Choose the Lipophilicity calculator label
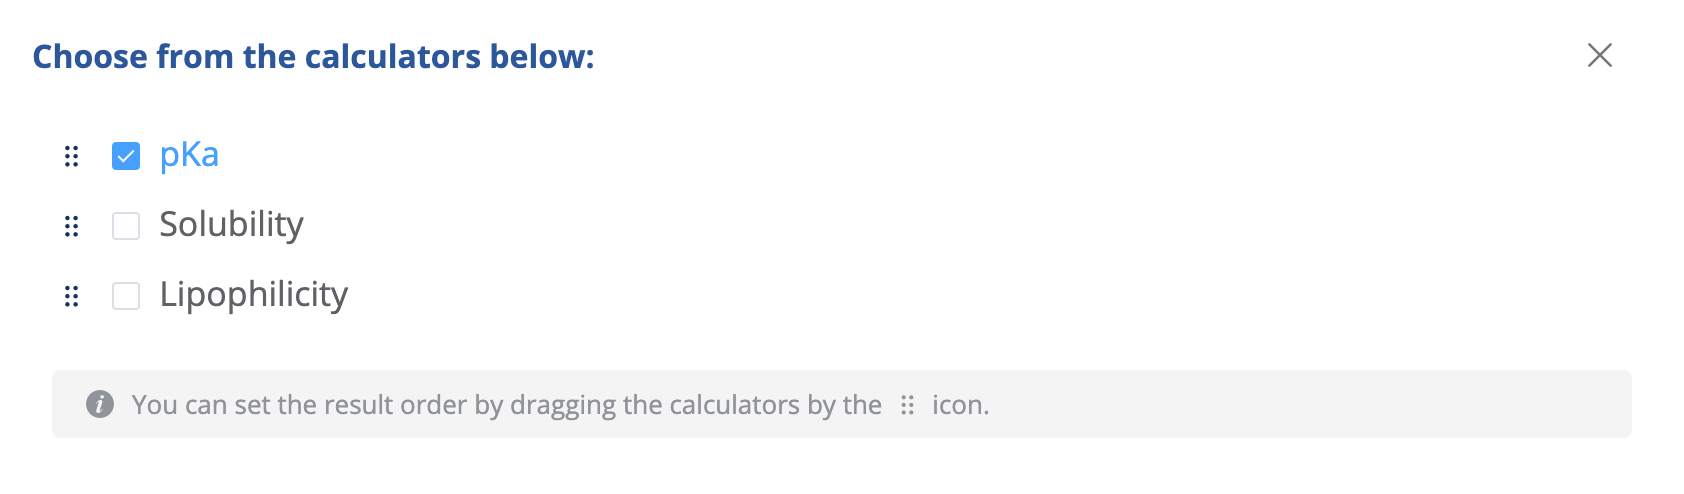This screenshot has width=1684, height=494. [x=254, y=295]
